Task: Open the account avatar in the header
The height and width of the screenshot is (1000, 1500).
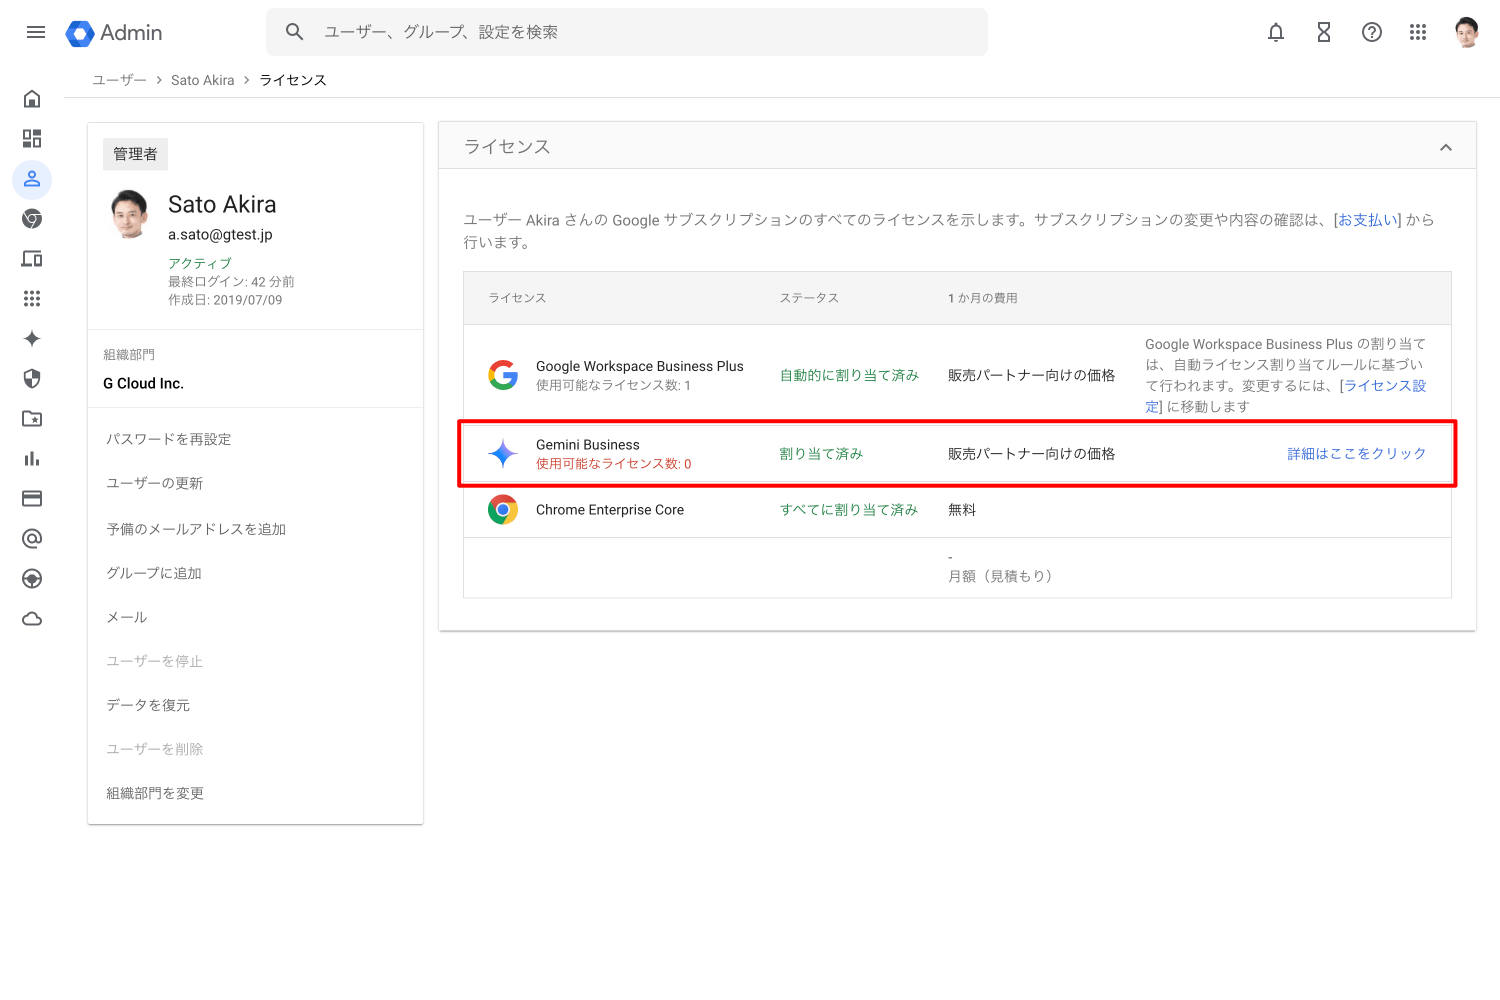Action: click(x=1467, y=32)
